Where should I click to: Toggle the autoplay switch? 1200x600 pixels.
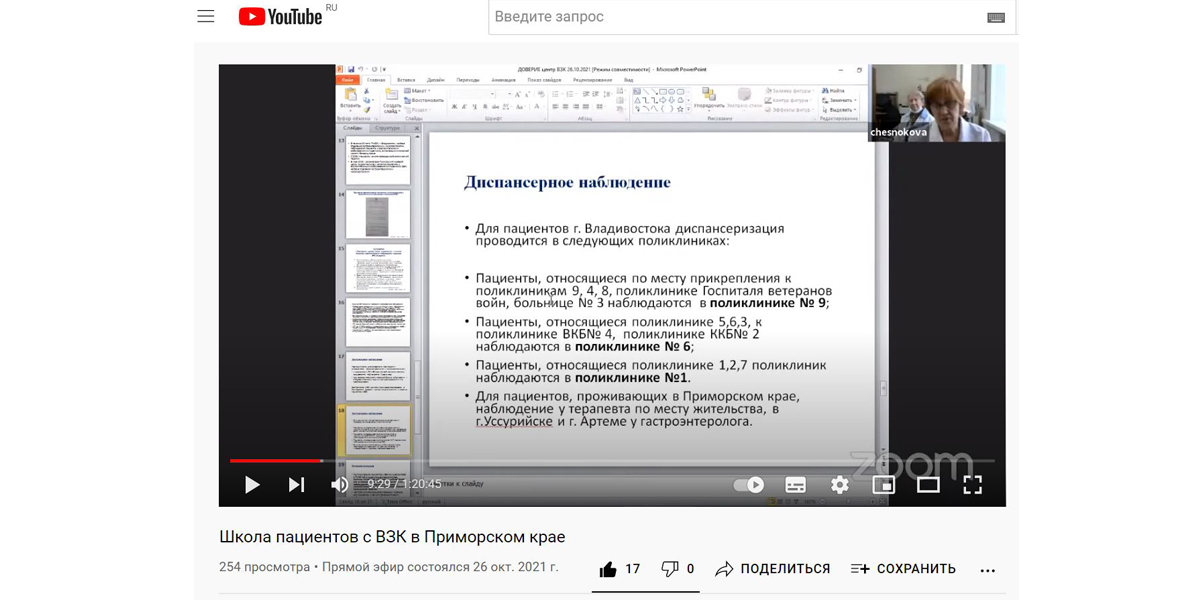tap(749, 485)
